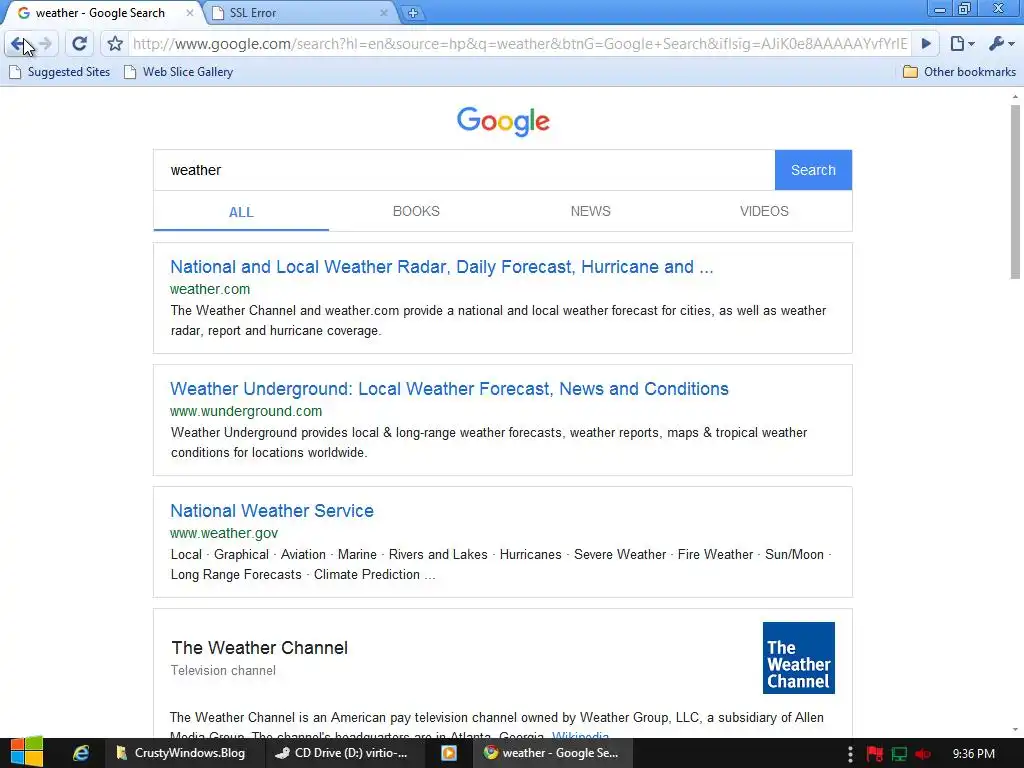
Task: Minimize the browser window
Action: 940,9
